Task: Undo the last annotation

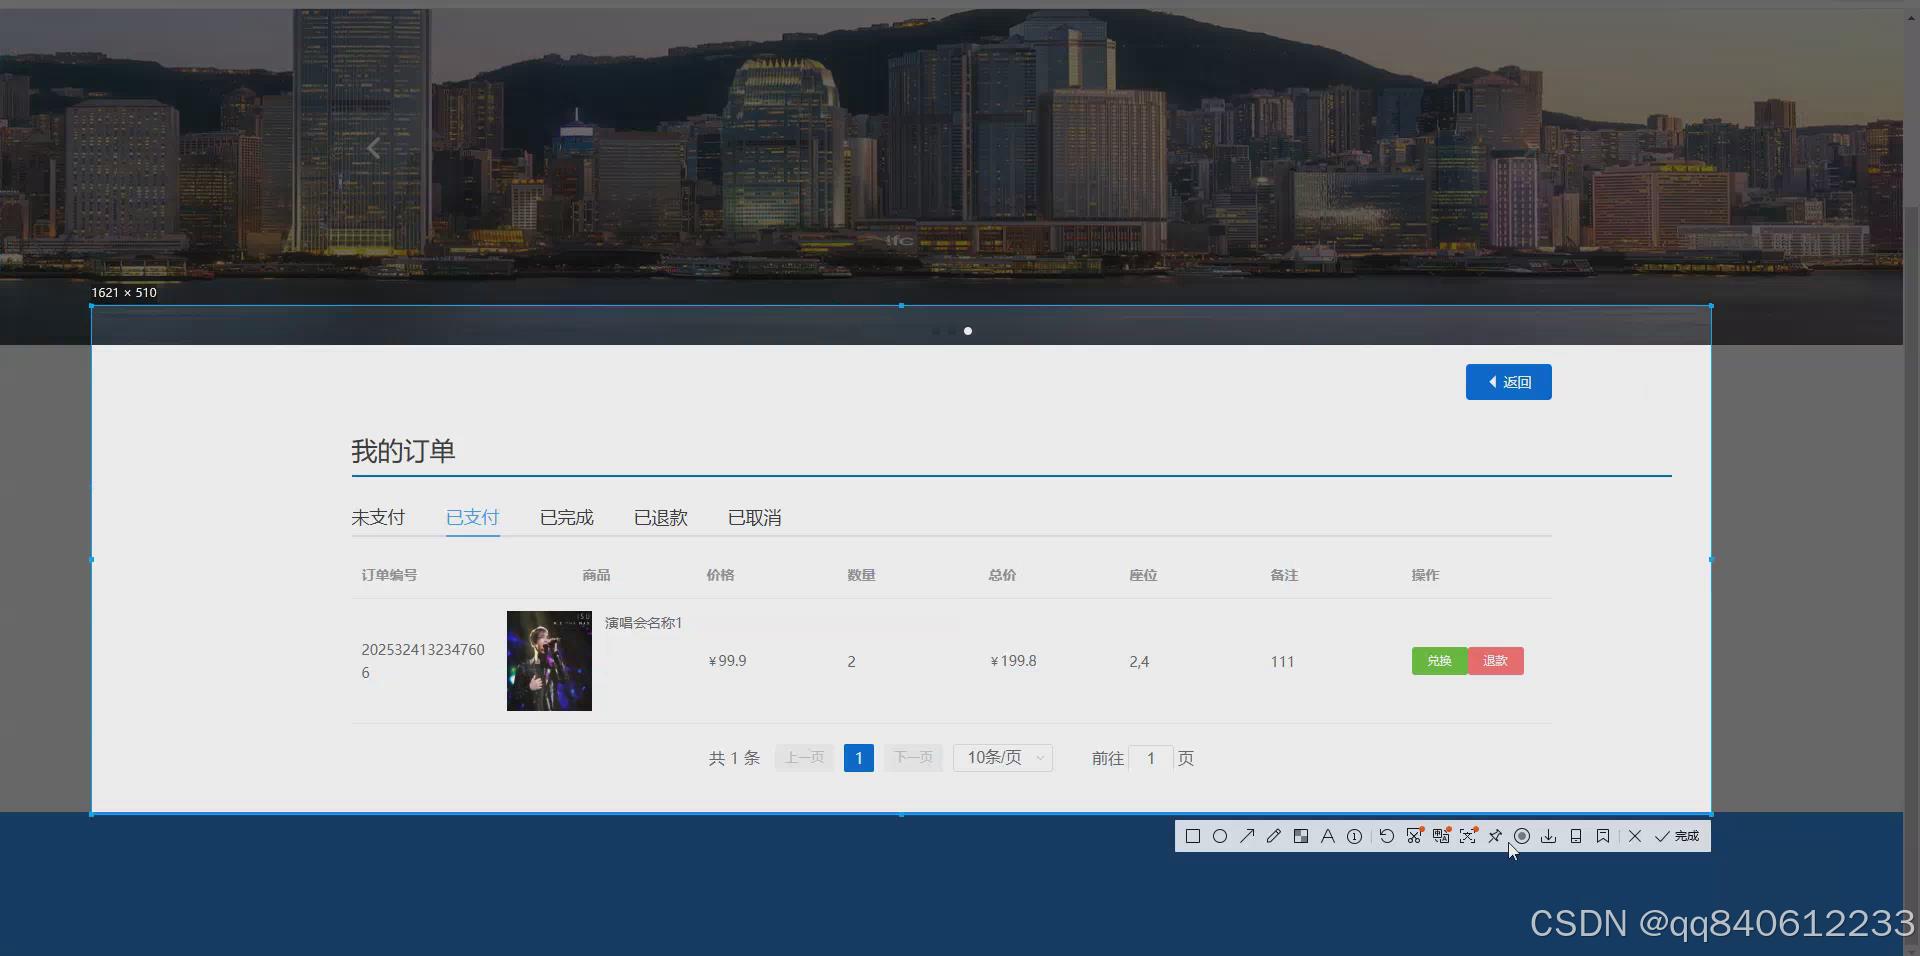Action: click(x=1387, y=836)
